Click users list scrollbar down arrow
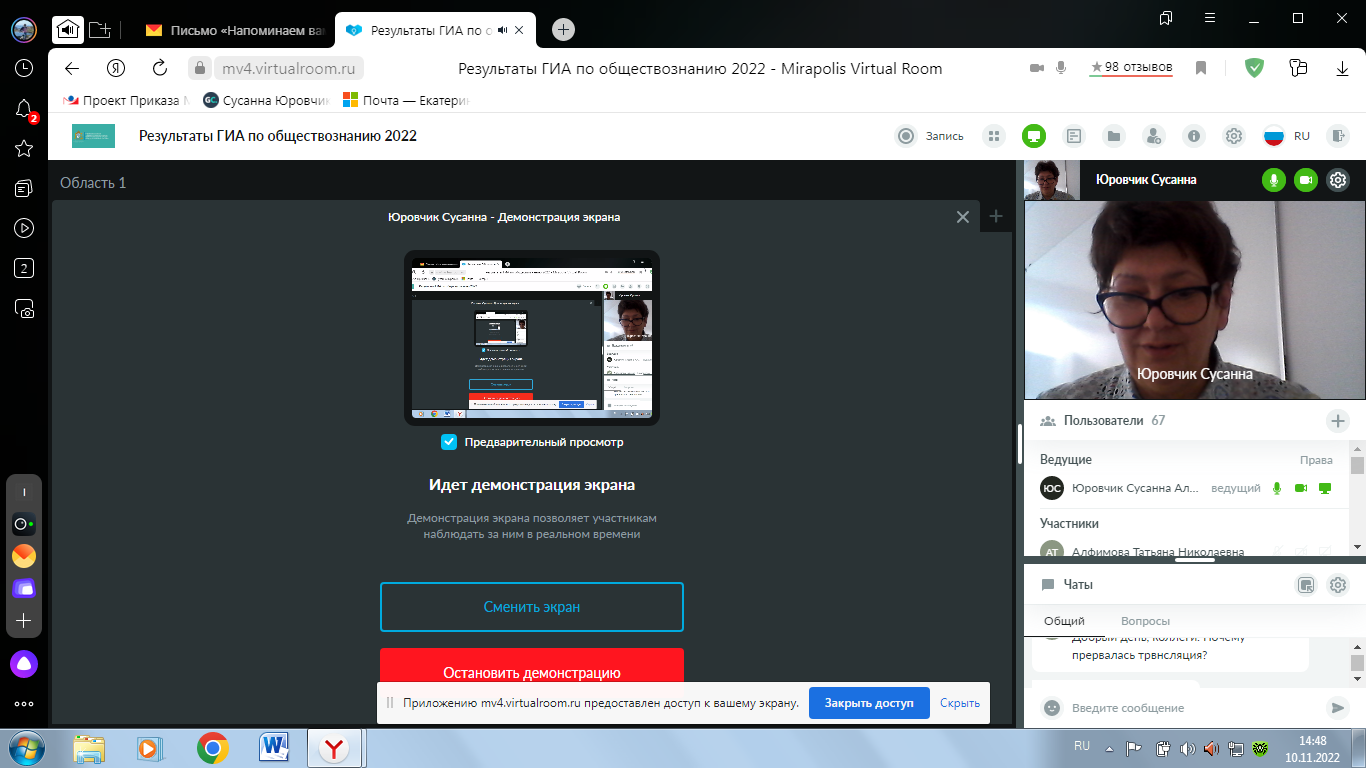Viewport: 1366px width, 768px height. tap(1357, 547)
